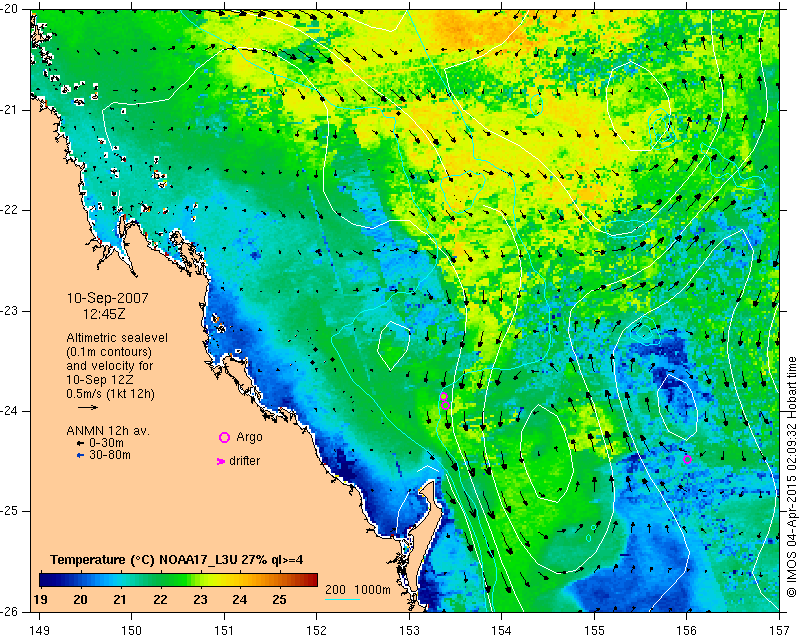Click the 0.5m/s velocity scale arrow
Screen dimensions: 800x640
(88, 407)
